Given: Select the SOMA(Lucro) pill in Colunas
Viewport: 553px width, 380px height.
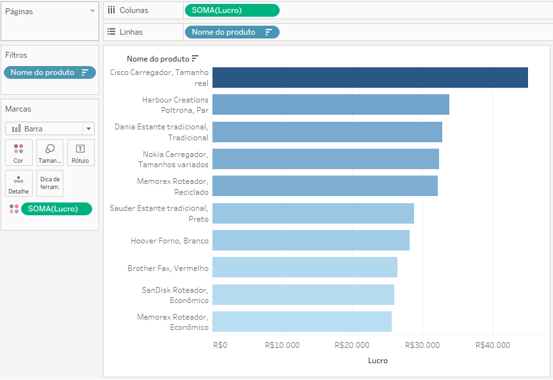Looking at the screenshot, I should tap(232, 10).
